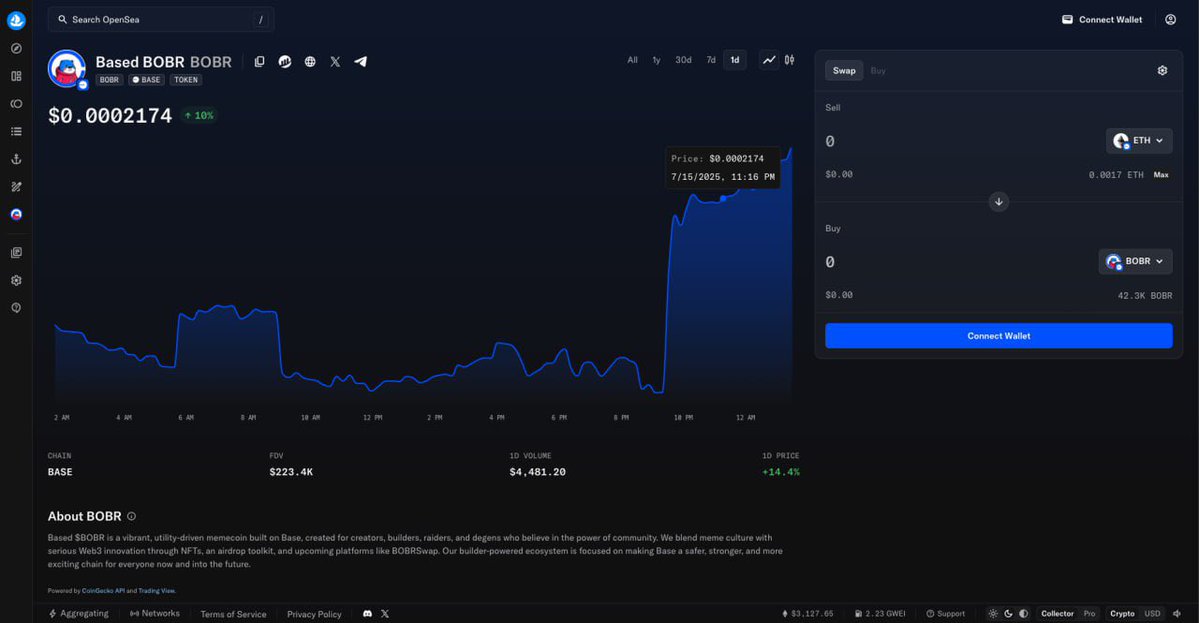
Task: Open the CoinGecko chart link icon
Action: click(284, 61)
